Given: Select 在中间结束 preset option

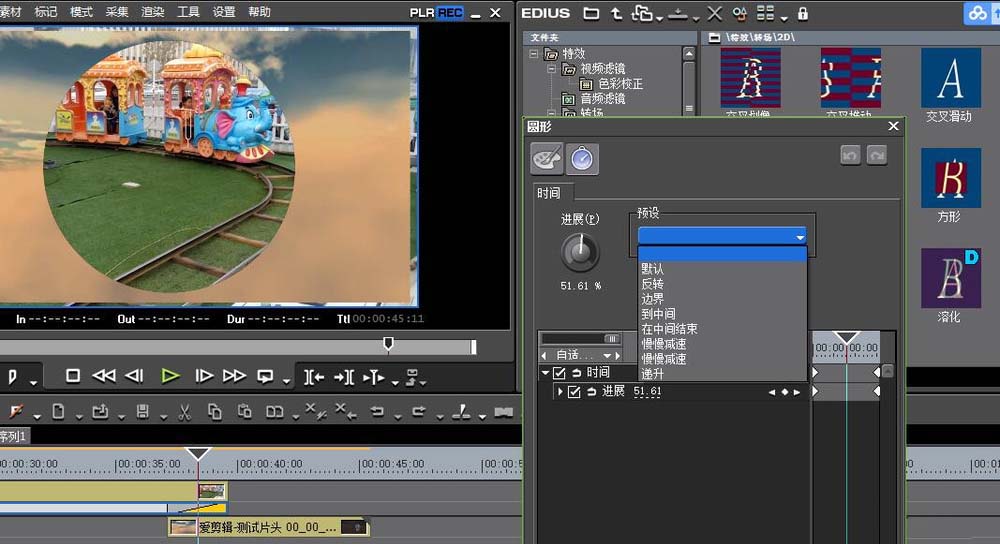Looking at the screenshot, I should pyautogui.click(x=669, y=329).
